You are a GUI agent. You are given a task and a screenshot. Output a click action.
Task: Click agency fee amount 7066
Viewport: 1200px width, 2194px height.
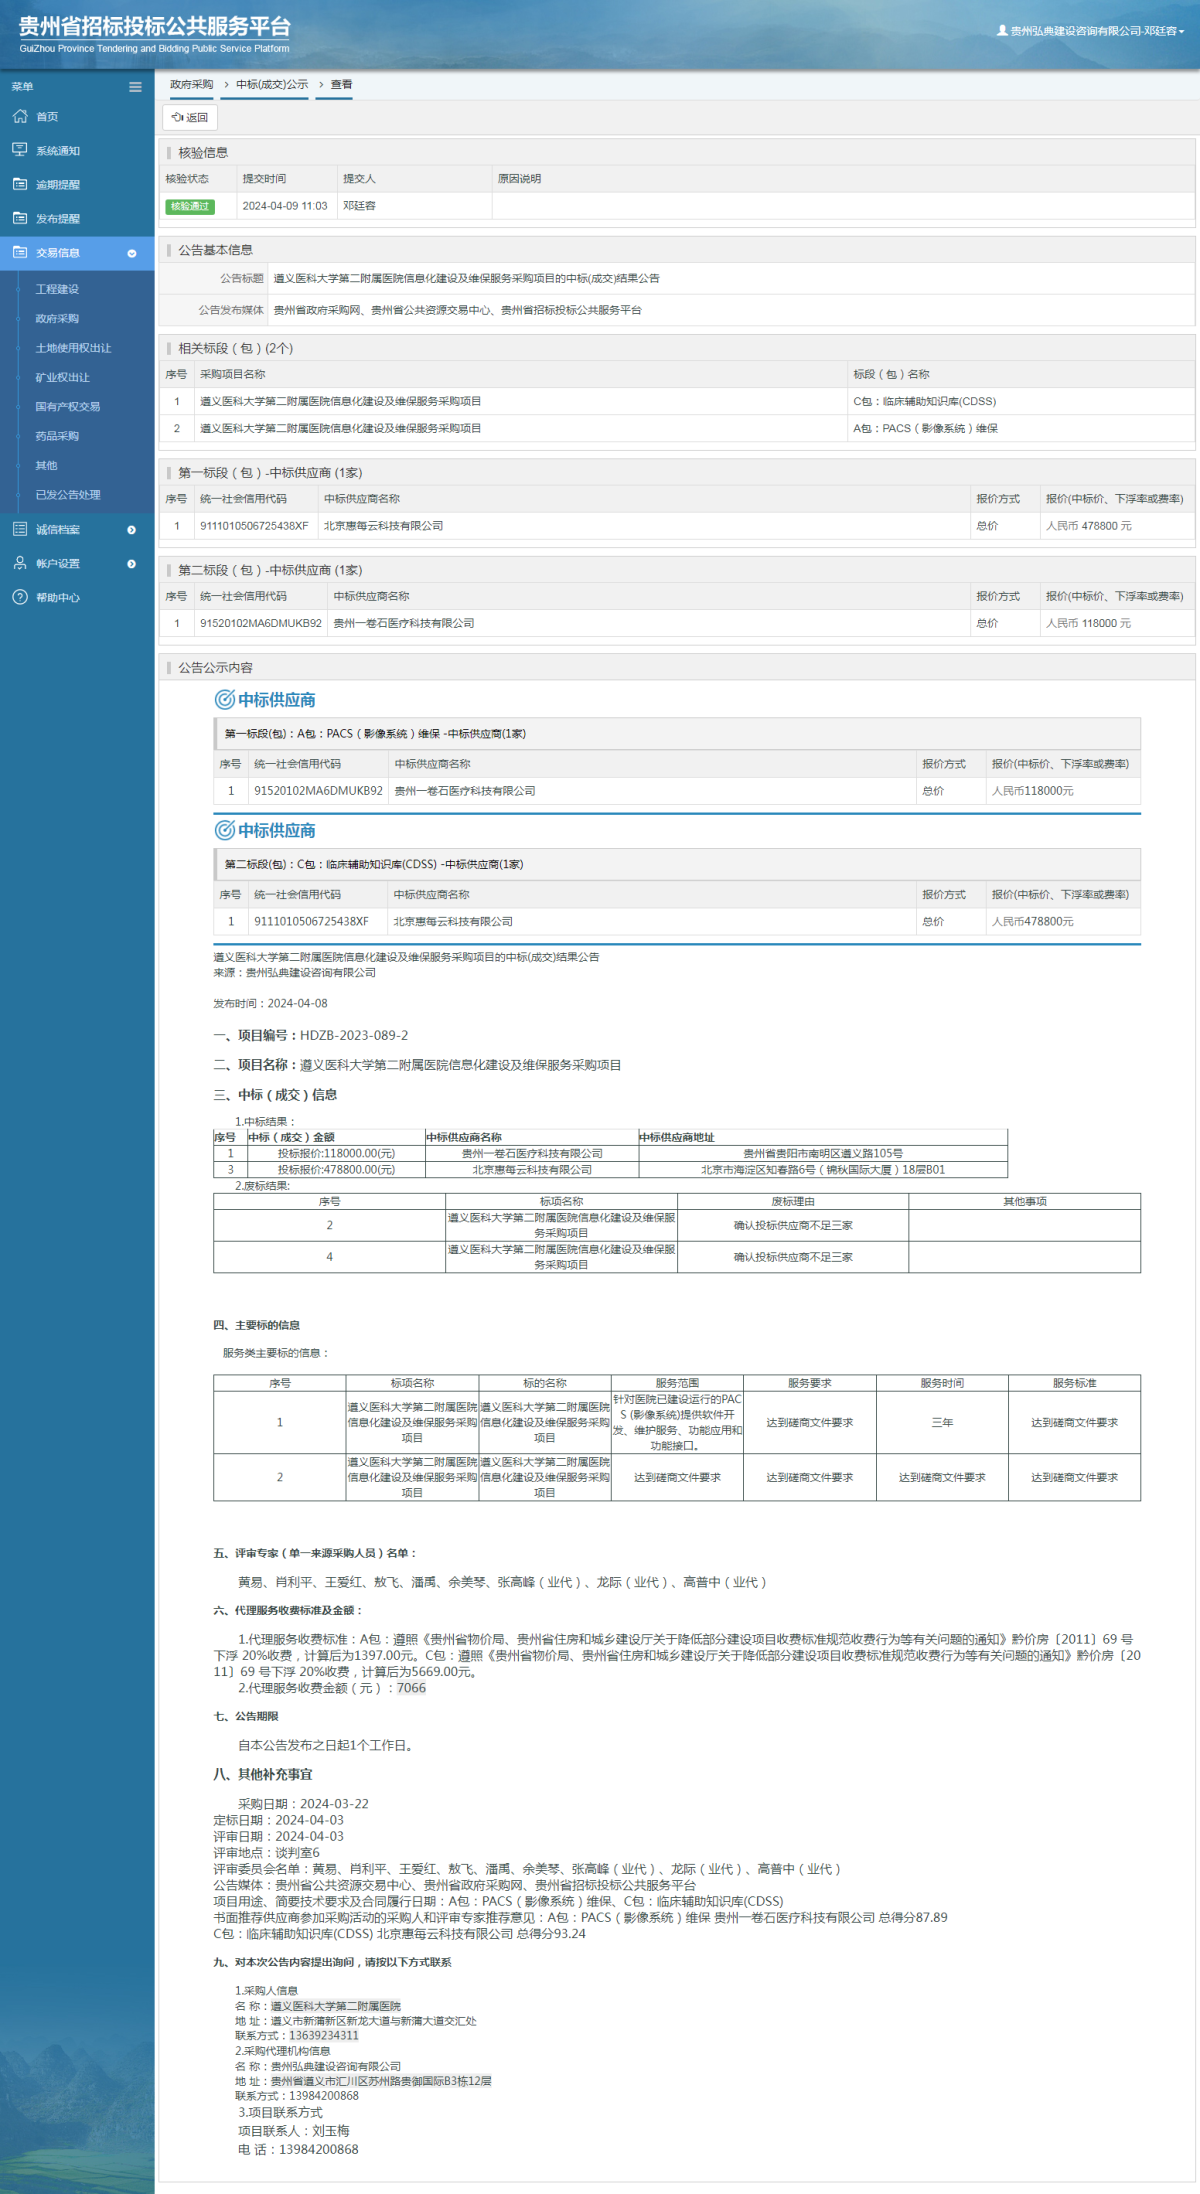tap(411, 1688)
